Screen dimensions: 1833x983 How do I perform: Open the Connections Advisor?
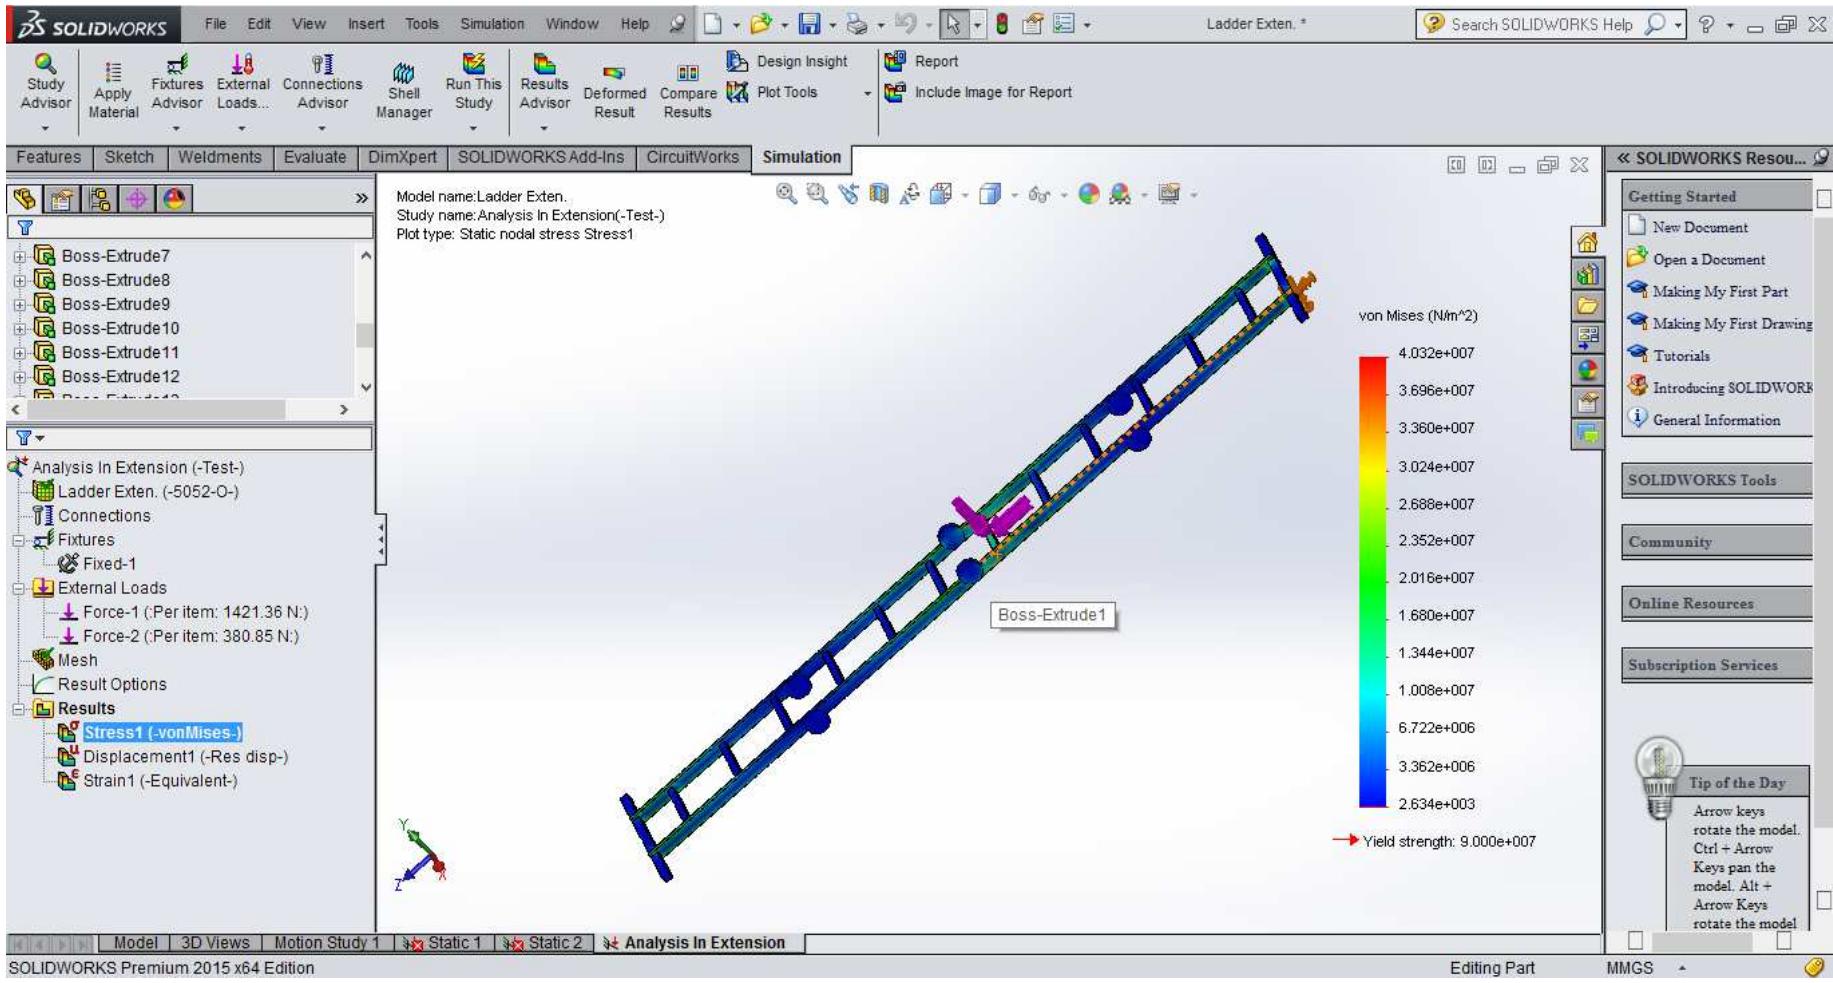pyautogui.click(x=322, y=83)
